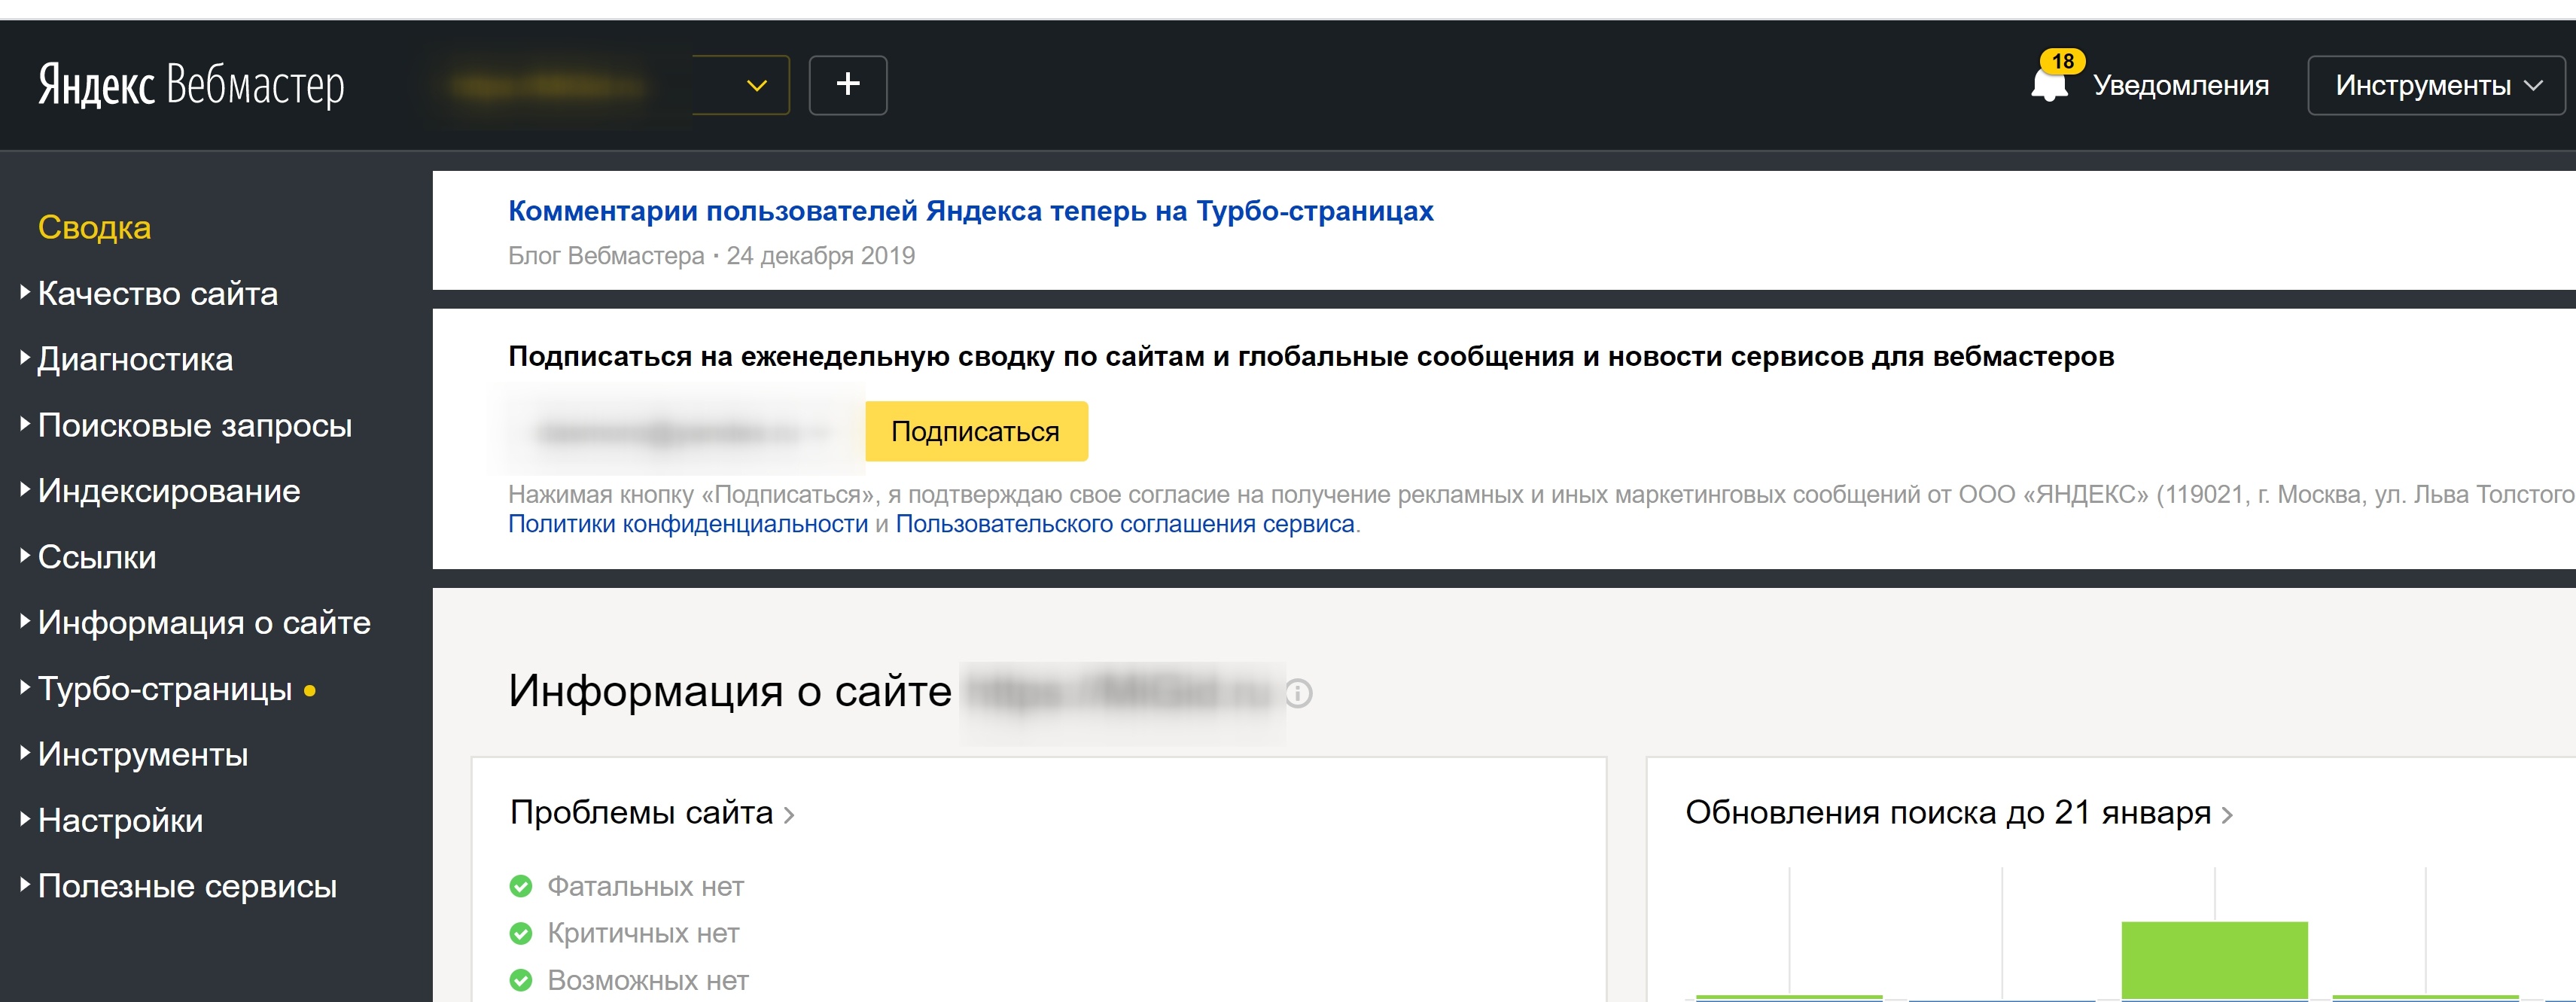The height and width of the screenshot is (1002, 2576).
Task: Open the site selector dropdown arrow
Action: [757, 85]
